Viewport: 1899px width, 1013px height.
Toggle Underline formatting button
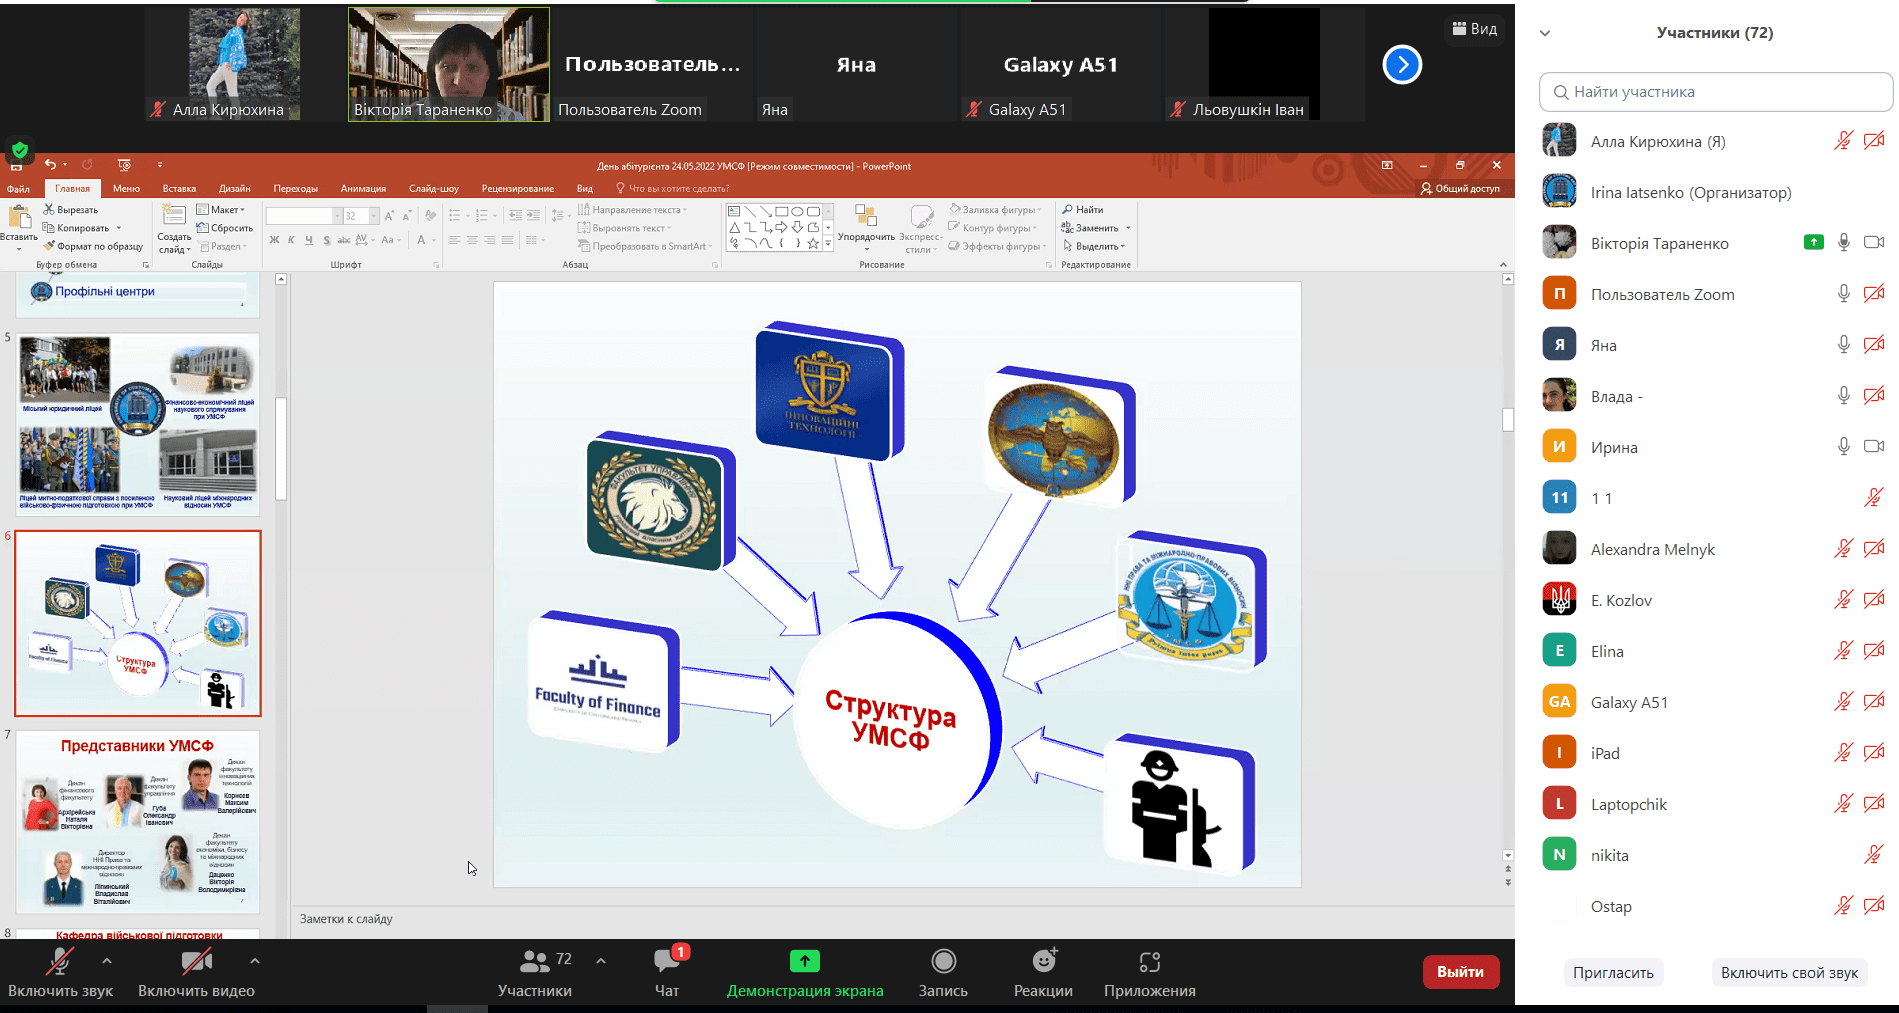click(309, 240)
